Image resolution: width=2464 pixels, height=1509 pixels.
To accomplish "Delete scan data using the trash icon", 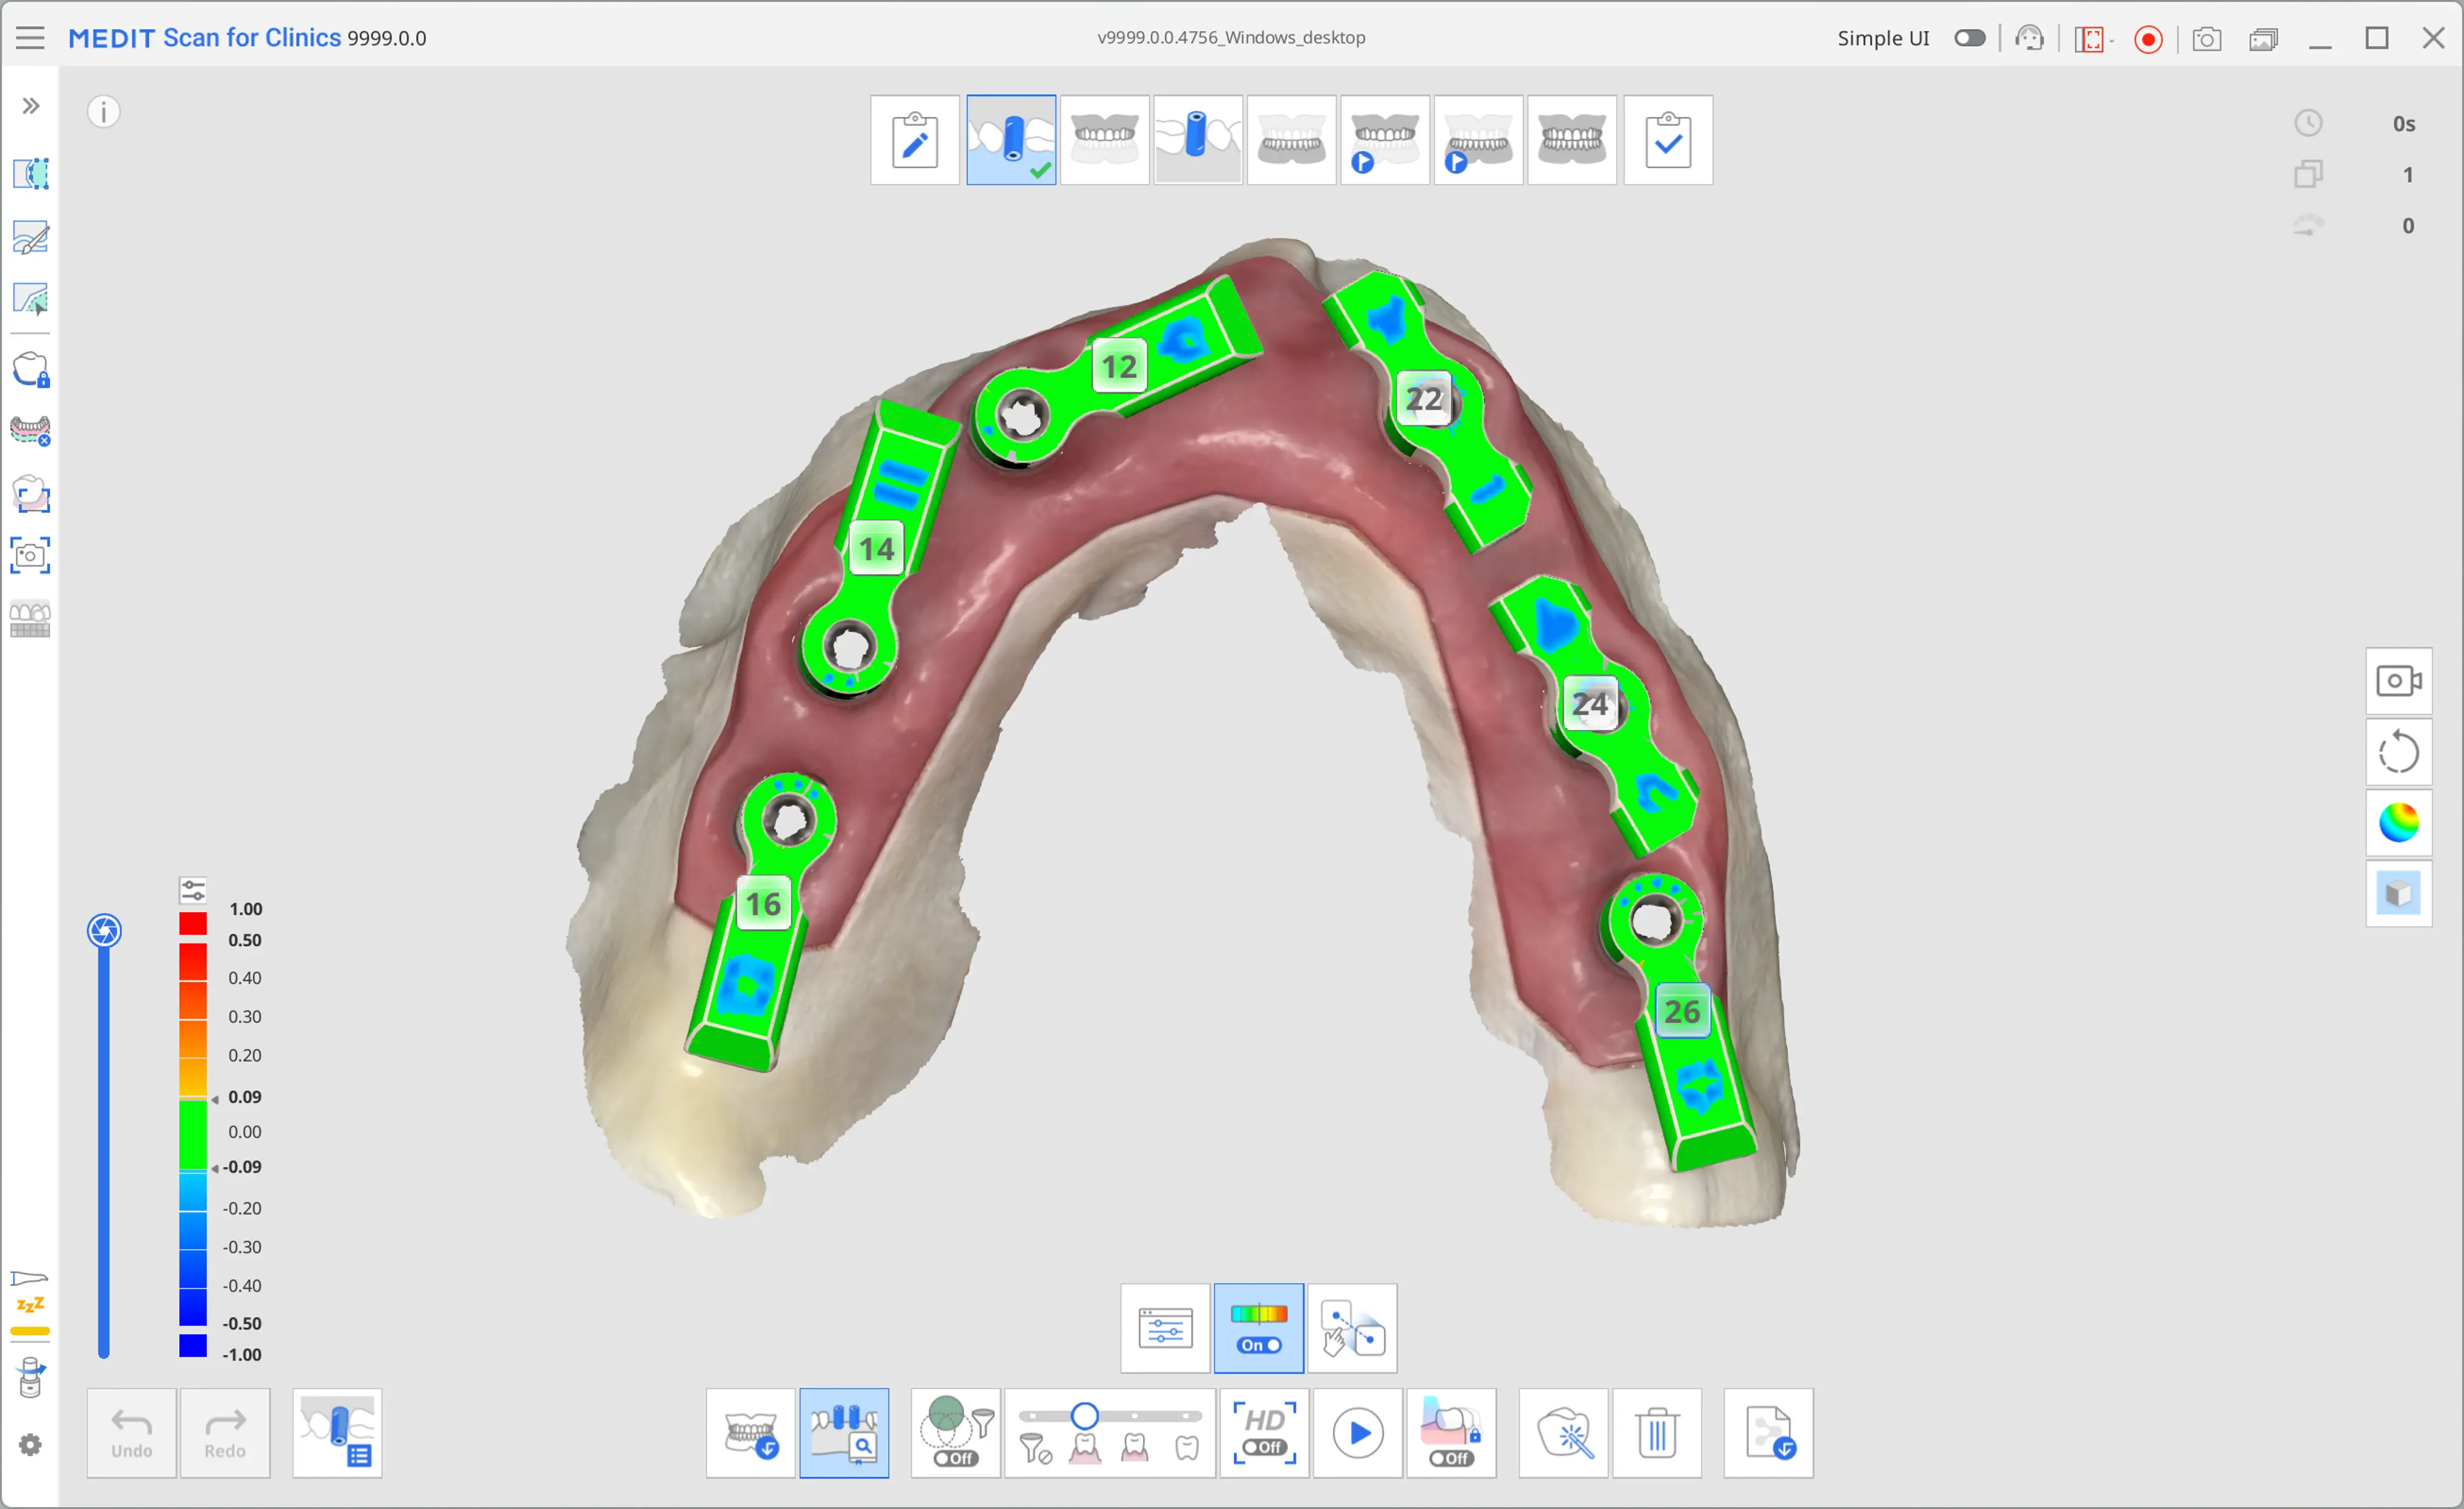I will coord(1657,1433).
